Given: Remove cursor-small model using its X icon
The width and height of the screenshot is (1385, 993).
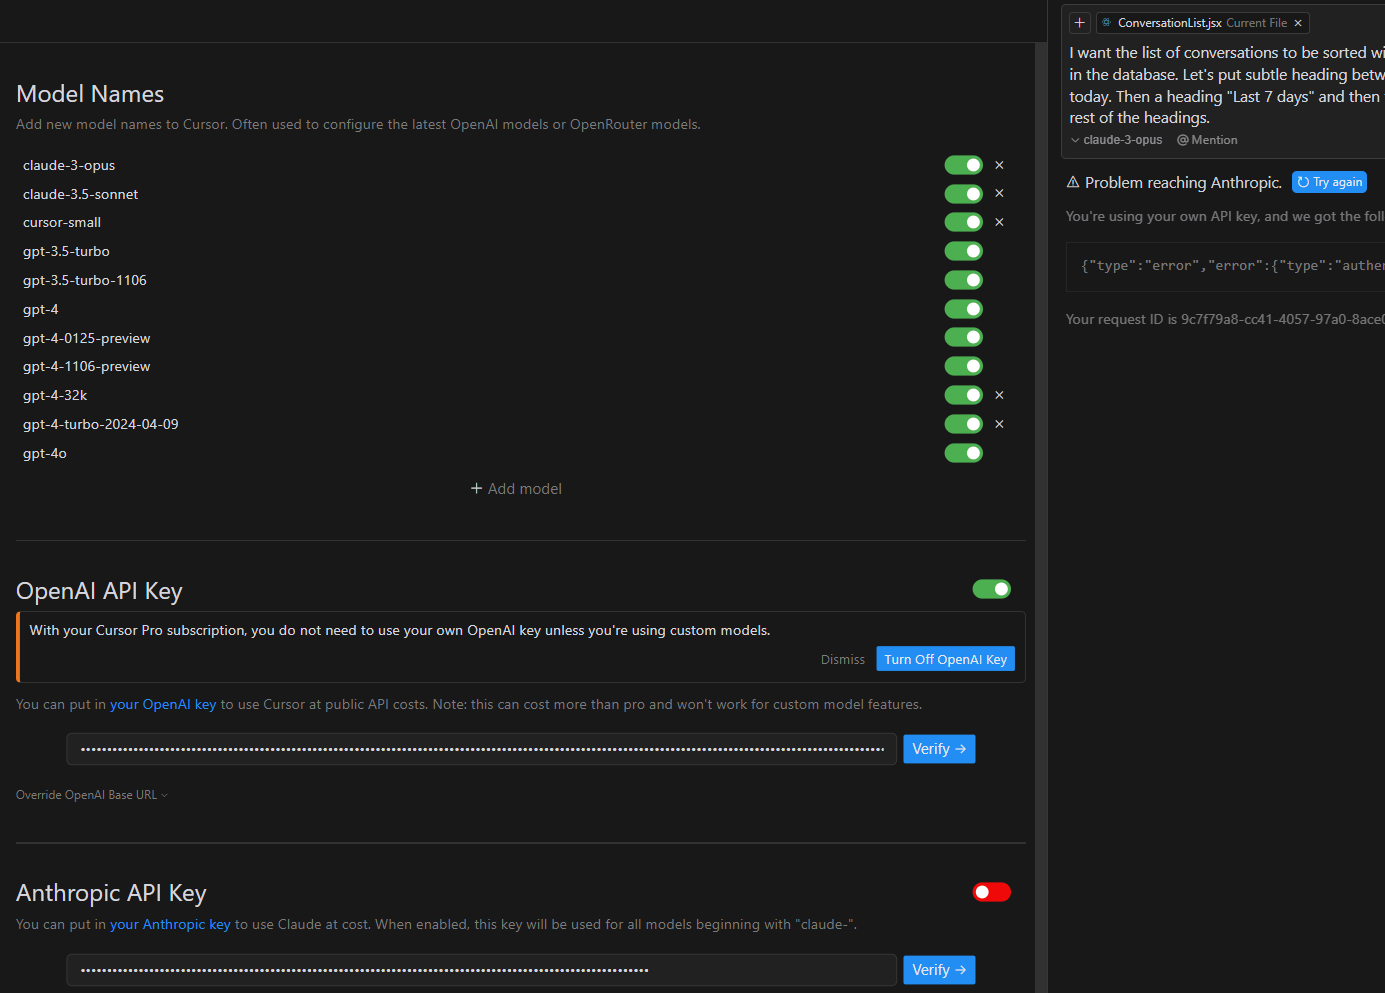Looking at the screenshot, I should tap(999, 222).
